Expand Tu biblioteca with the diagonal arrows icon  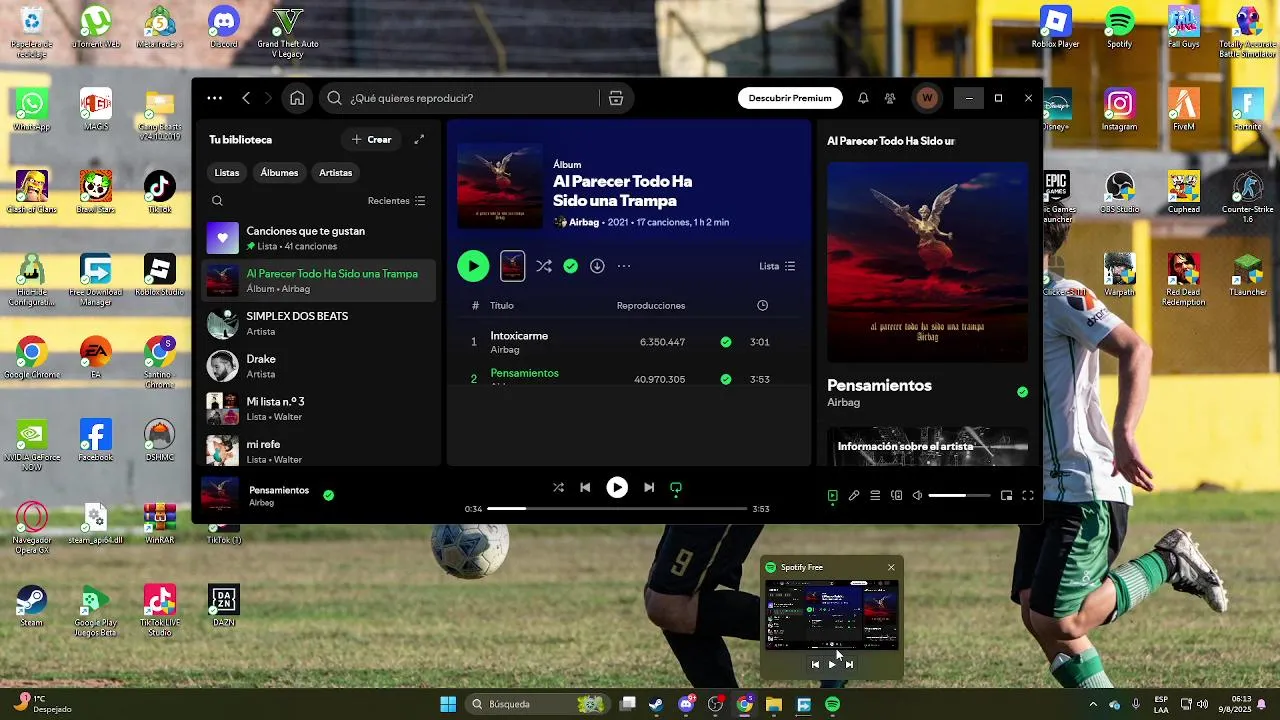(419, 140)
